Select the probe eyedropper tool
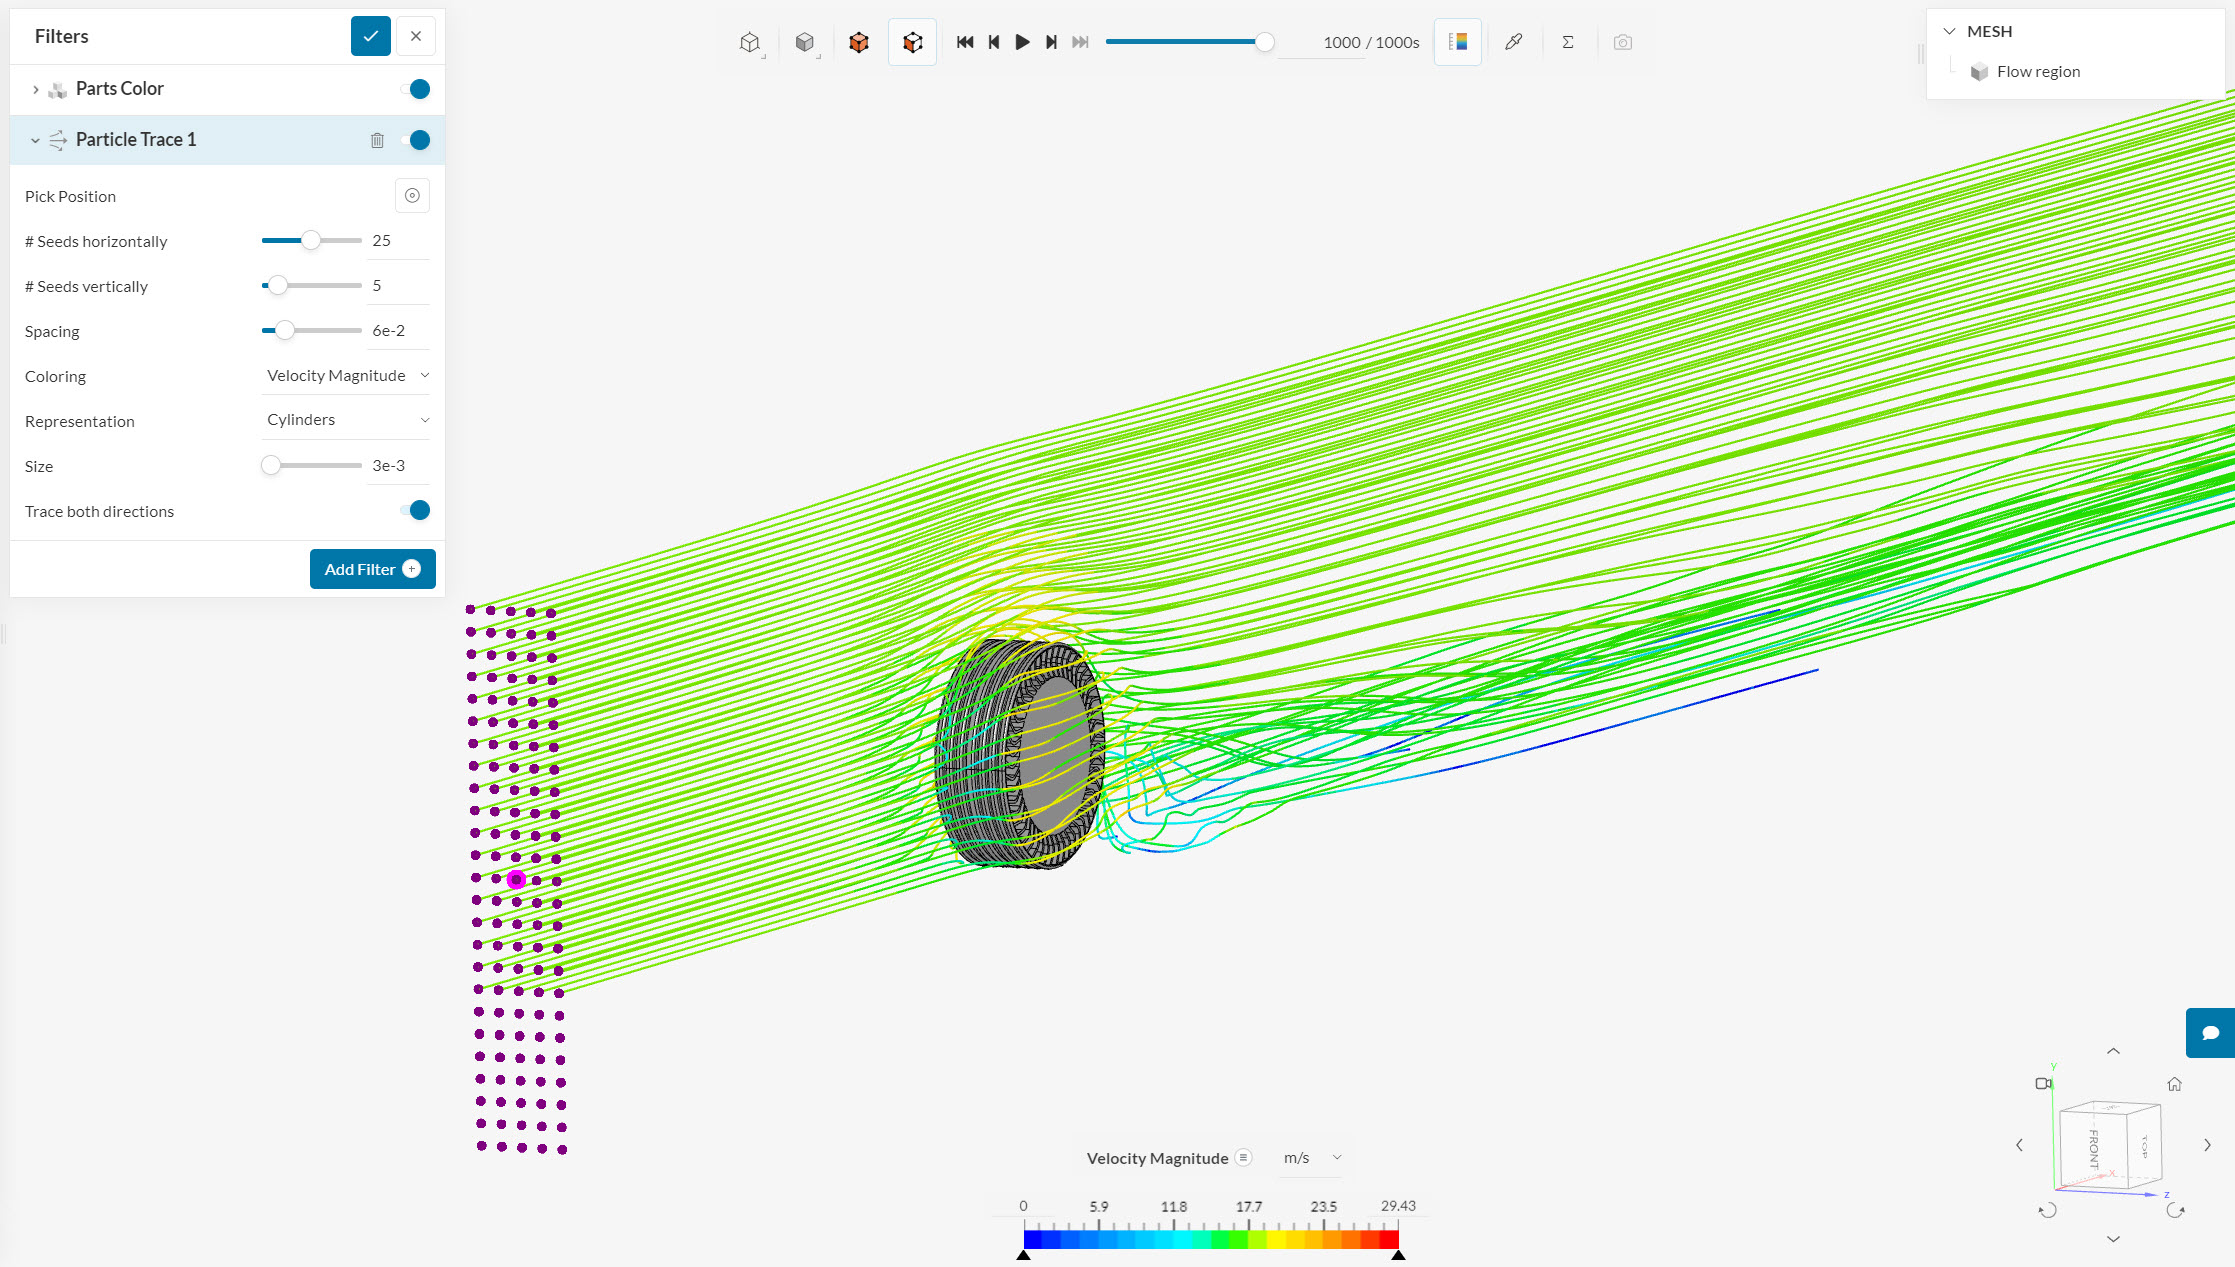Viewport: 2235px width, 1267px height. [x=1513, y=42]
